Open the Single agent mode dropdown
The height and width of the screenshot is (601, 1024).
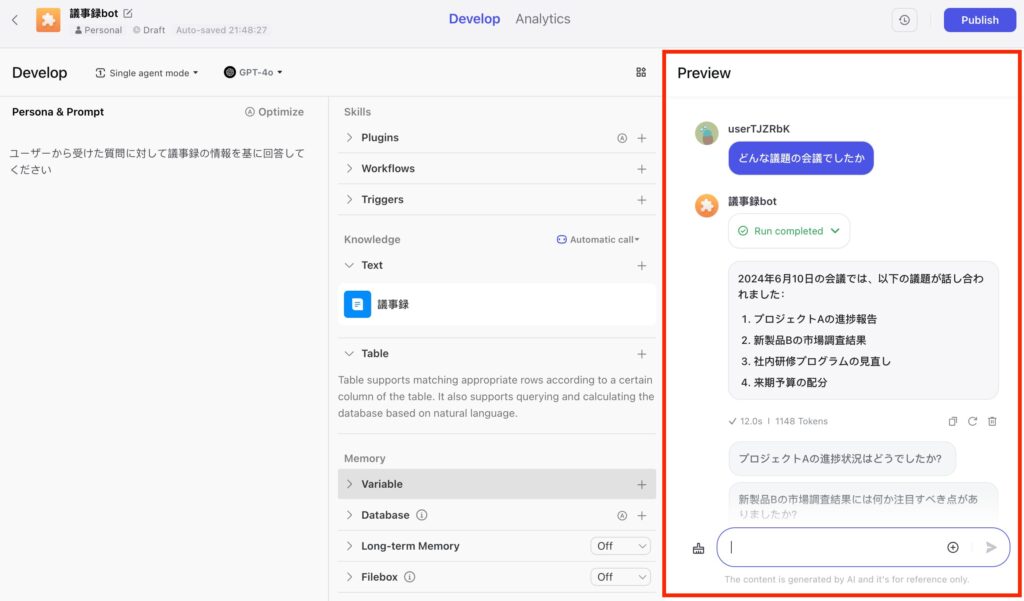click(x=147, y=73)
